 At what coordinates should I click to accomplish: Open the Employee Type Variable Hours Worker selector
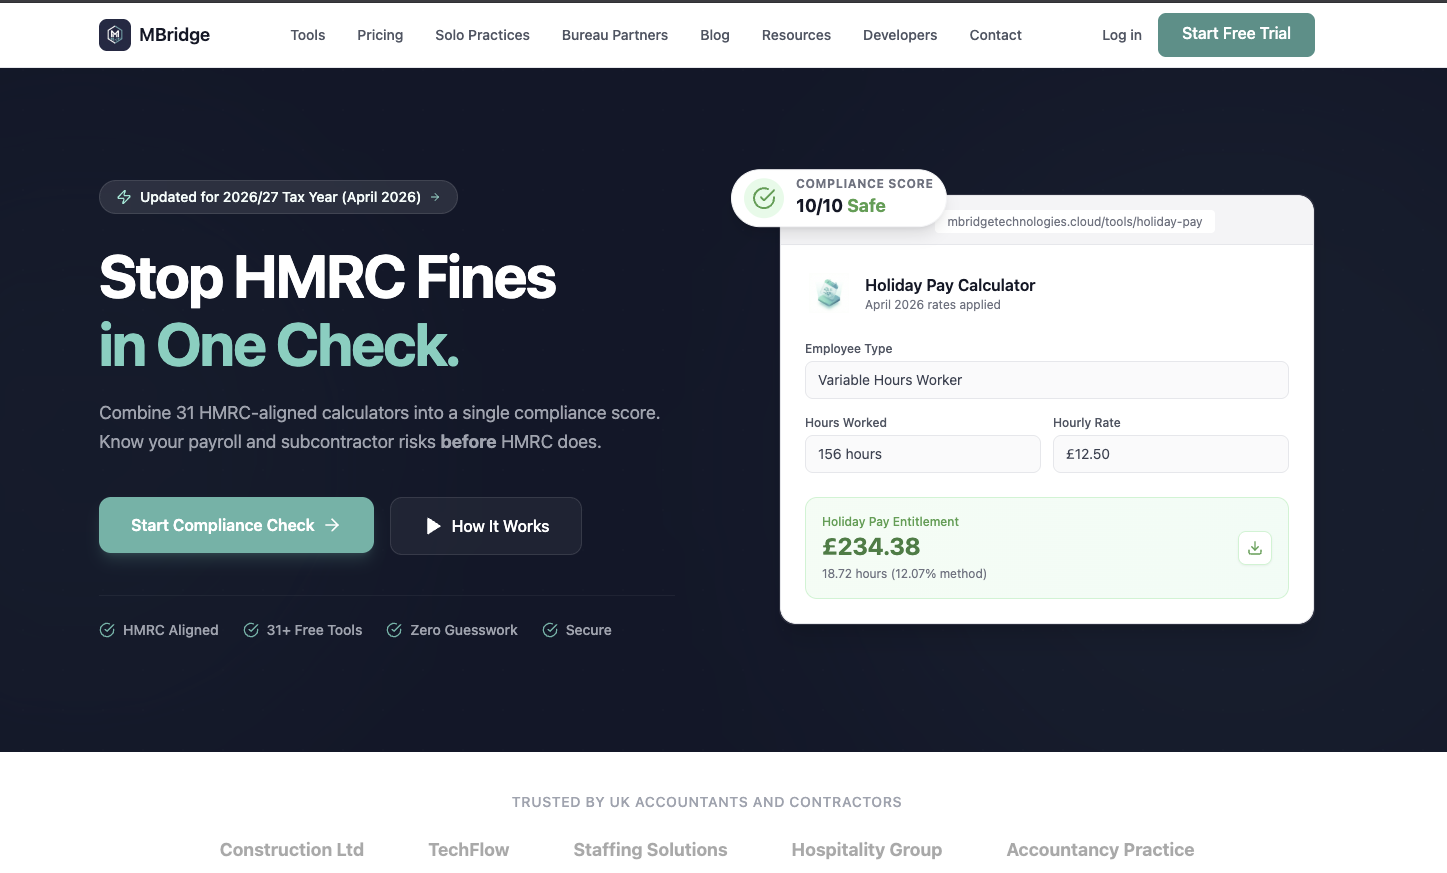point(1047,380)
